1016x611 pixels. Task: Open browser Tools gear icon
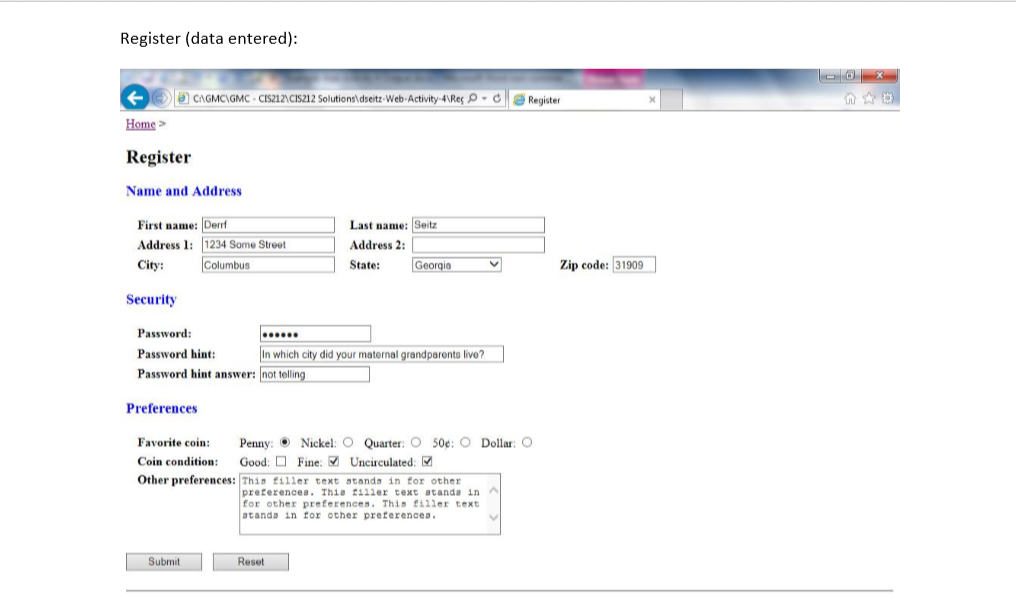[888, 98]
